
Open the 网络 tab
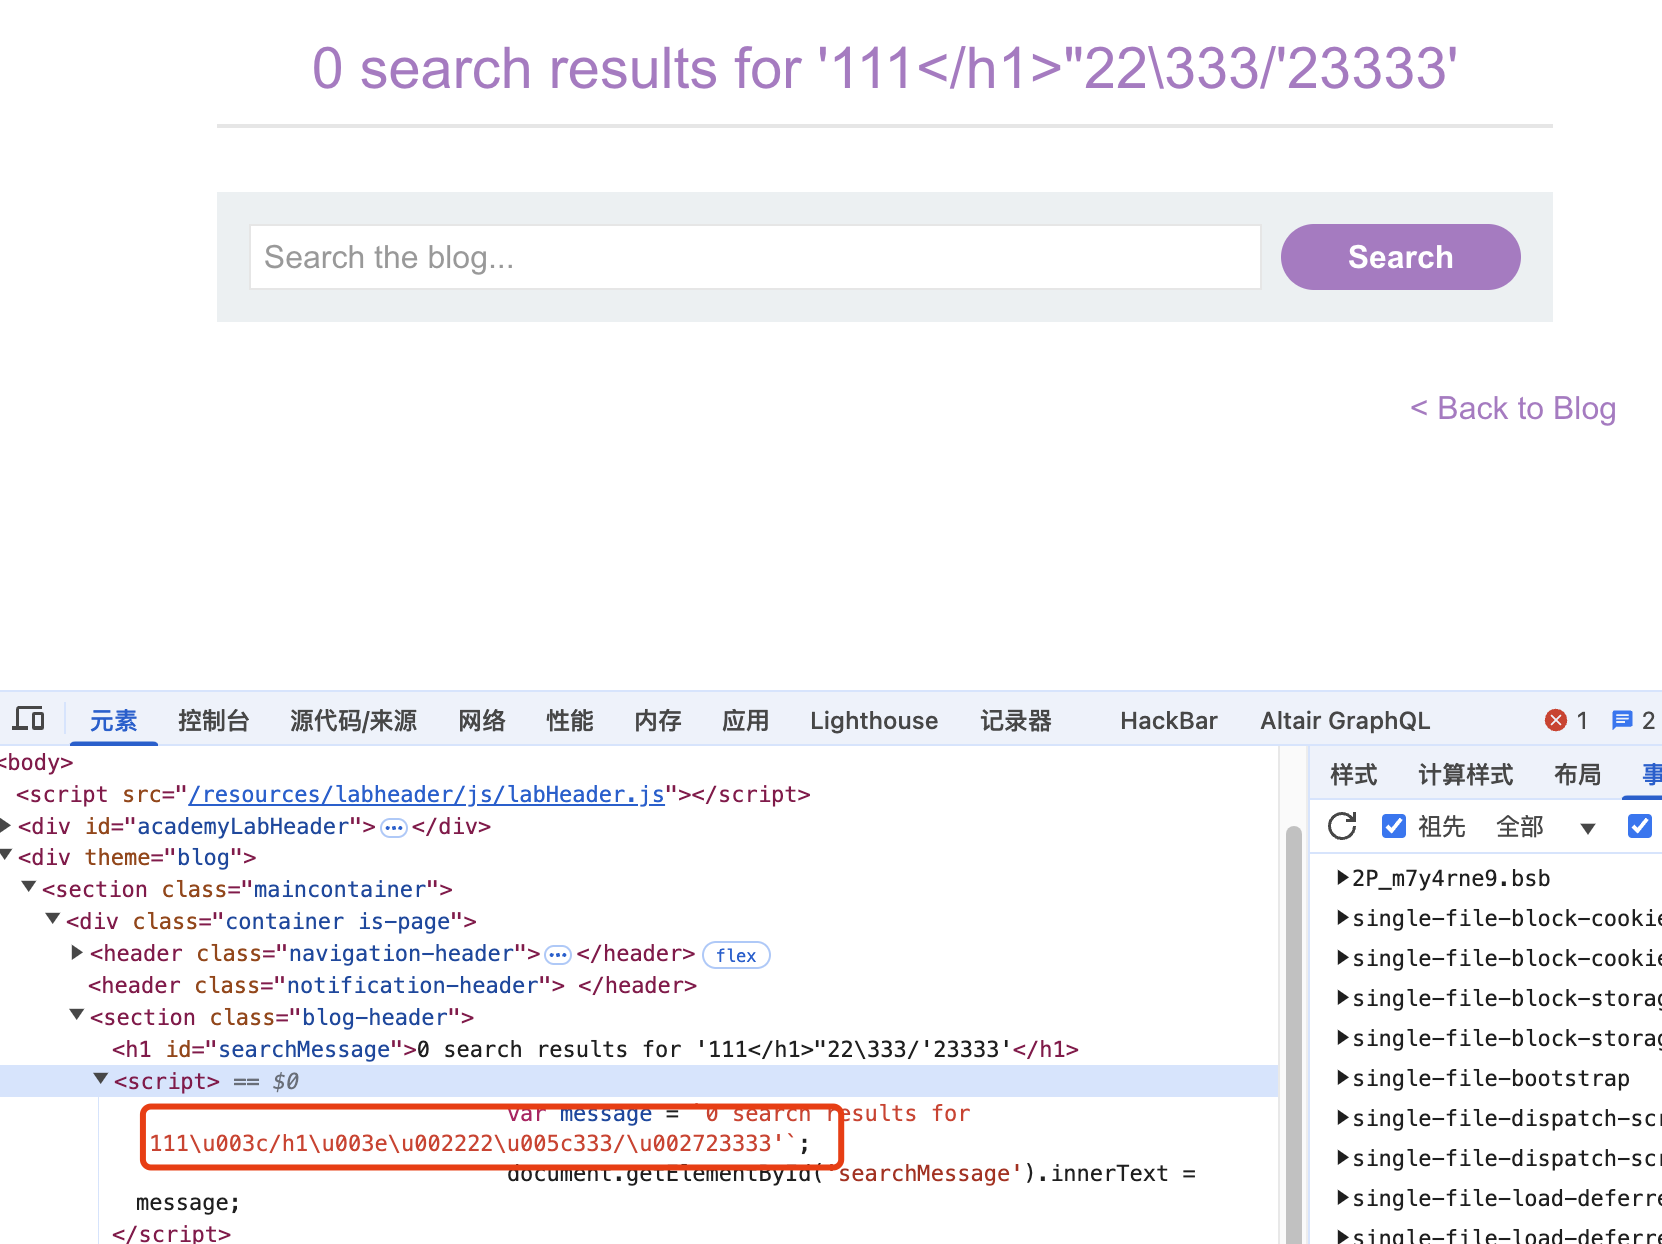(x=481, y=721)
